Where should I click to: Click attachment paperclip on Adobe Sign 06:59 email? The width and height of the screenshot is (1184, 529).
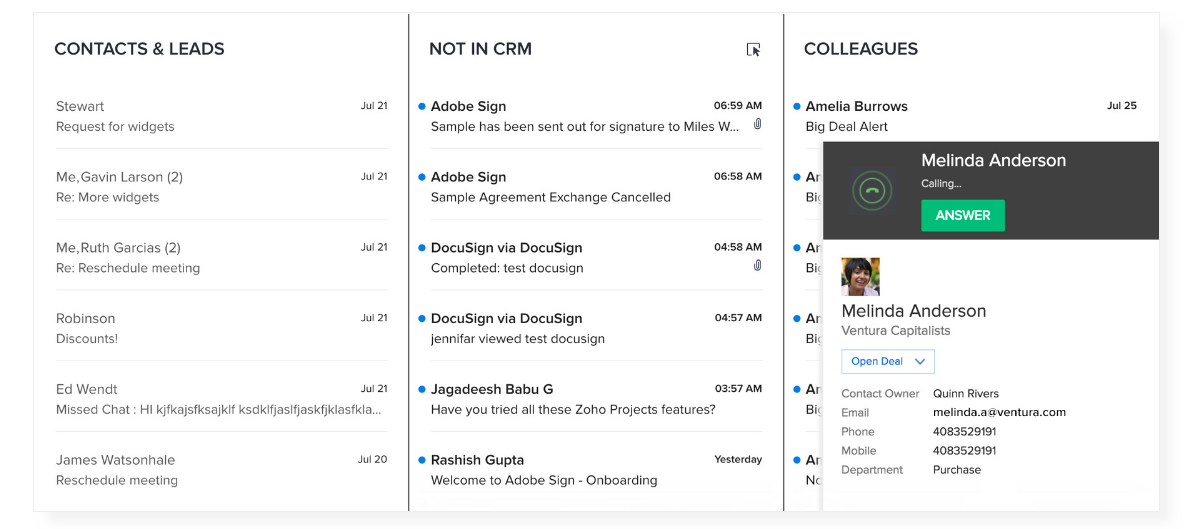coord(758,125)
